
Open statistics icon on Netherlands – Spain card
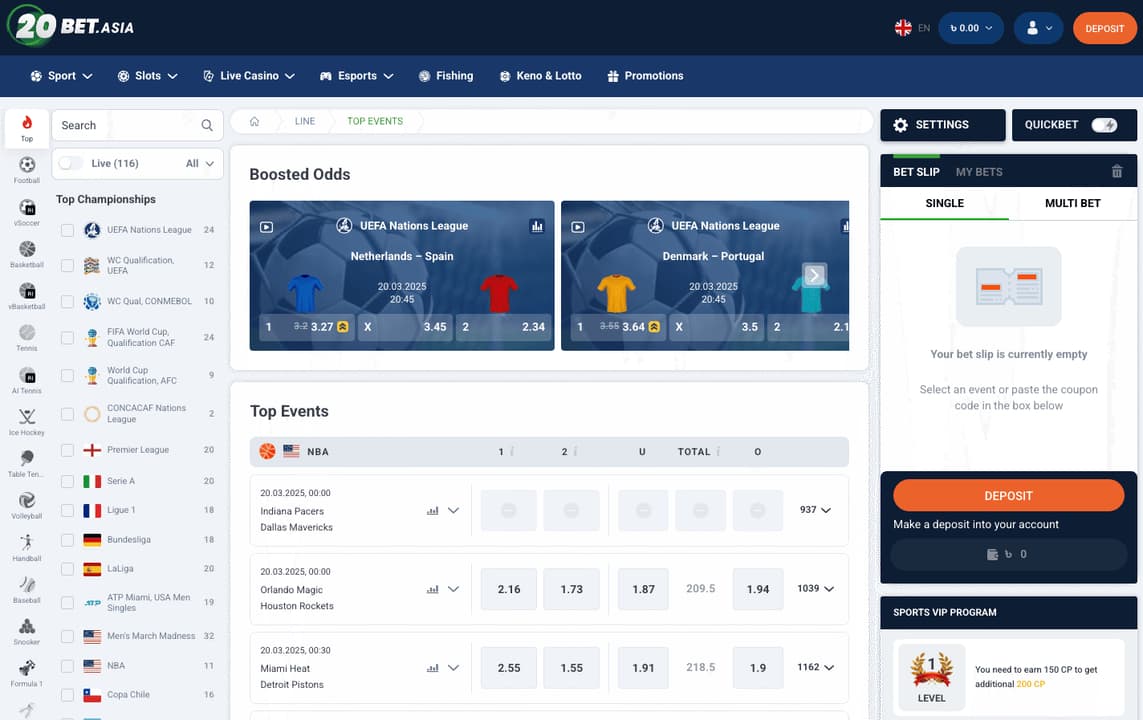pos(537,226)
